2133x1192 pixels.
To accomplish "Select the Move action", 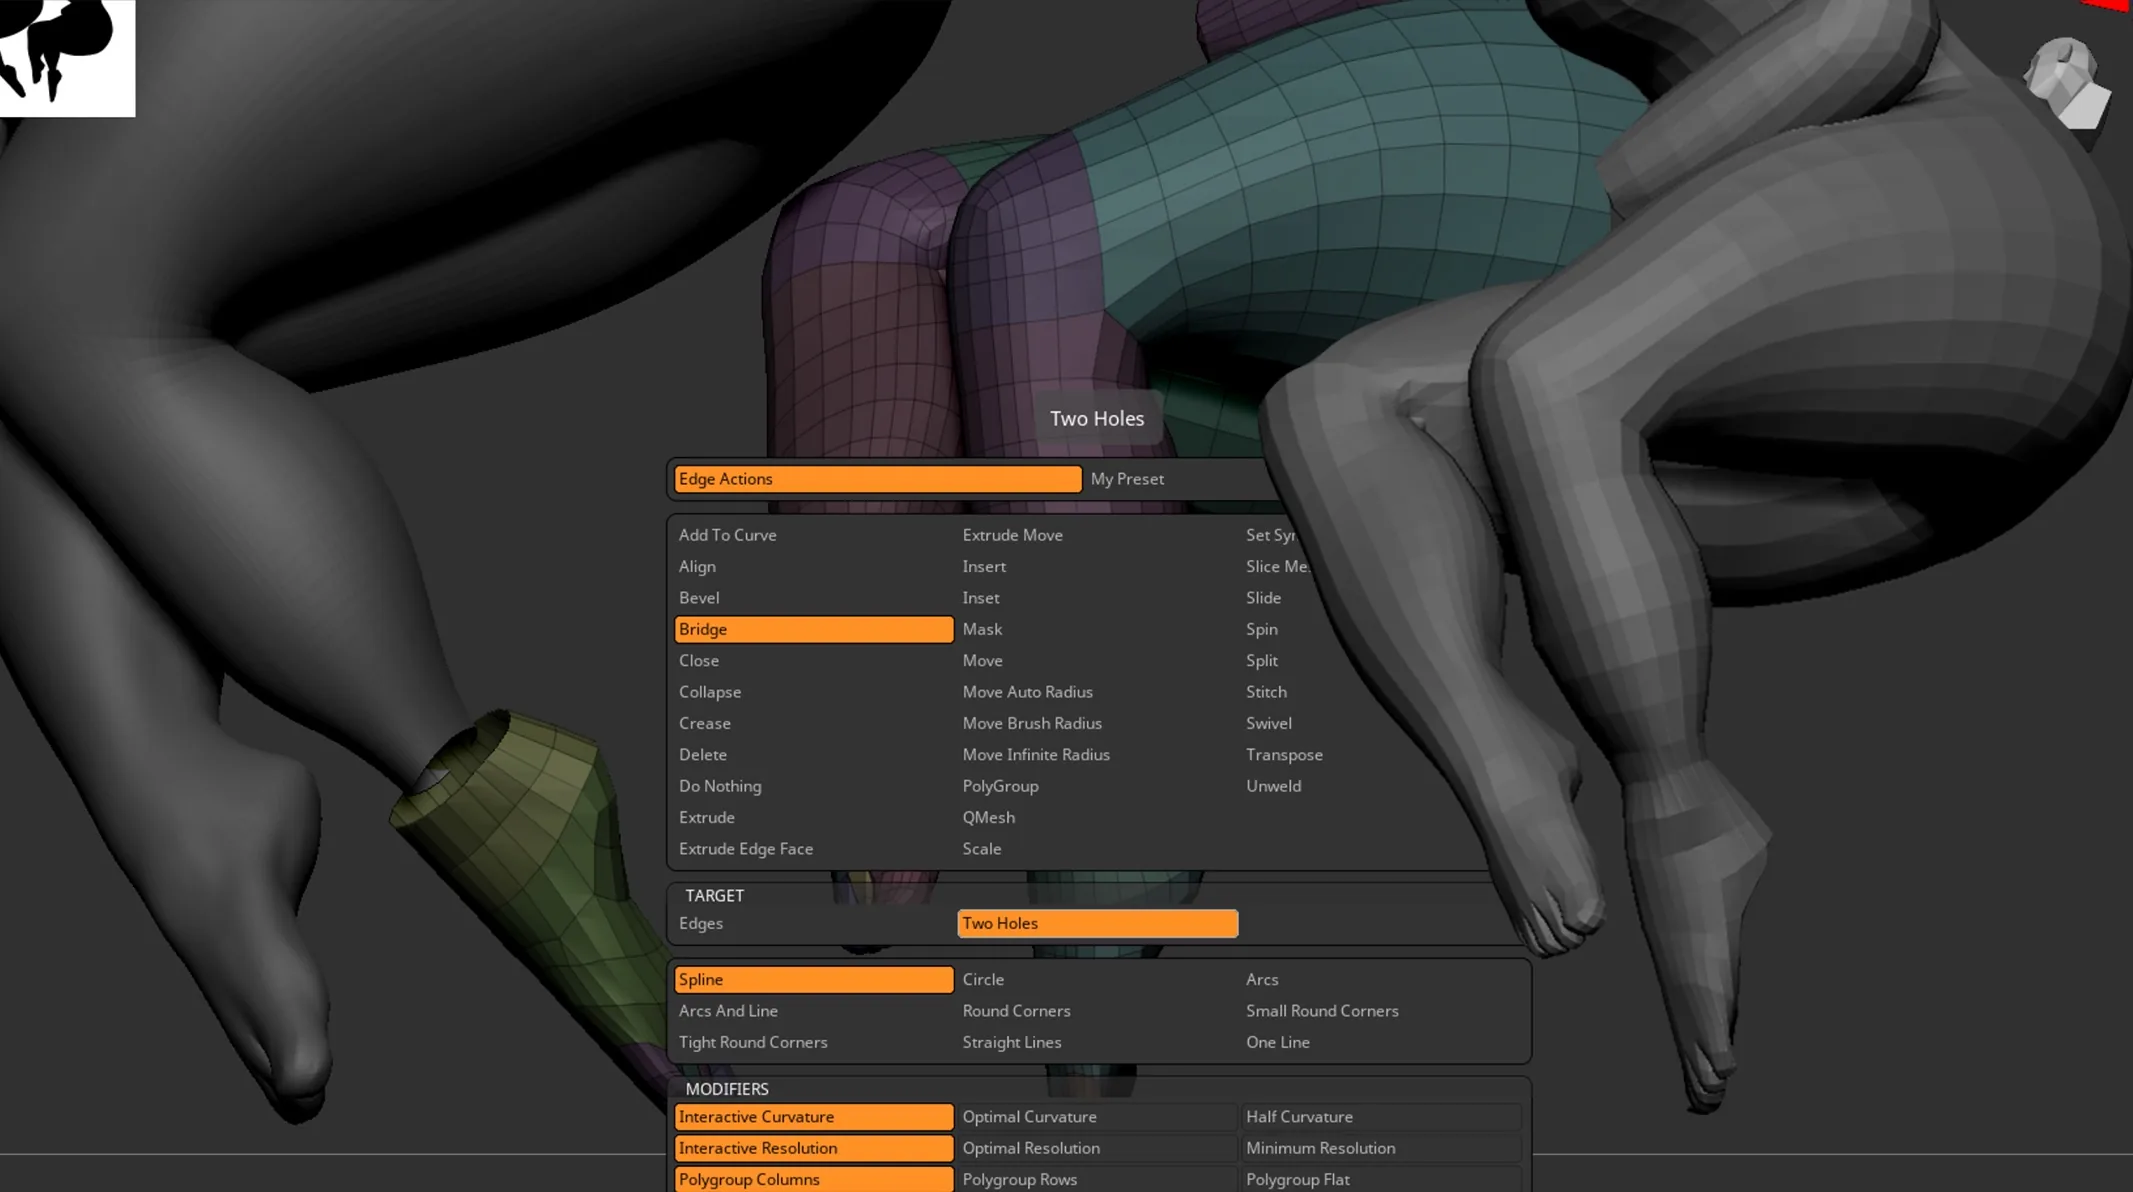I will pyautogui.click(x=982, y=661).
